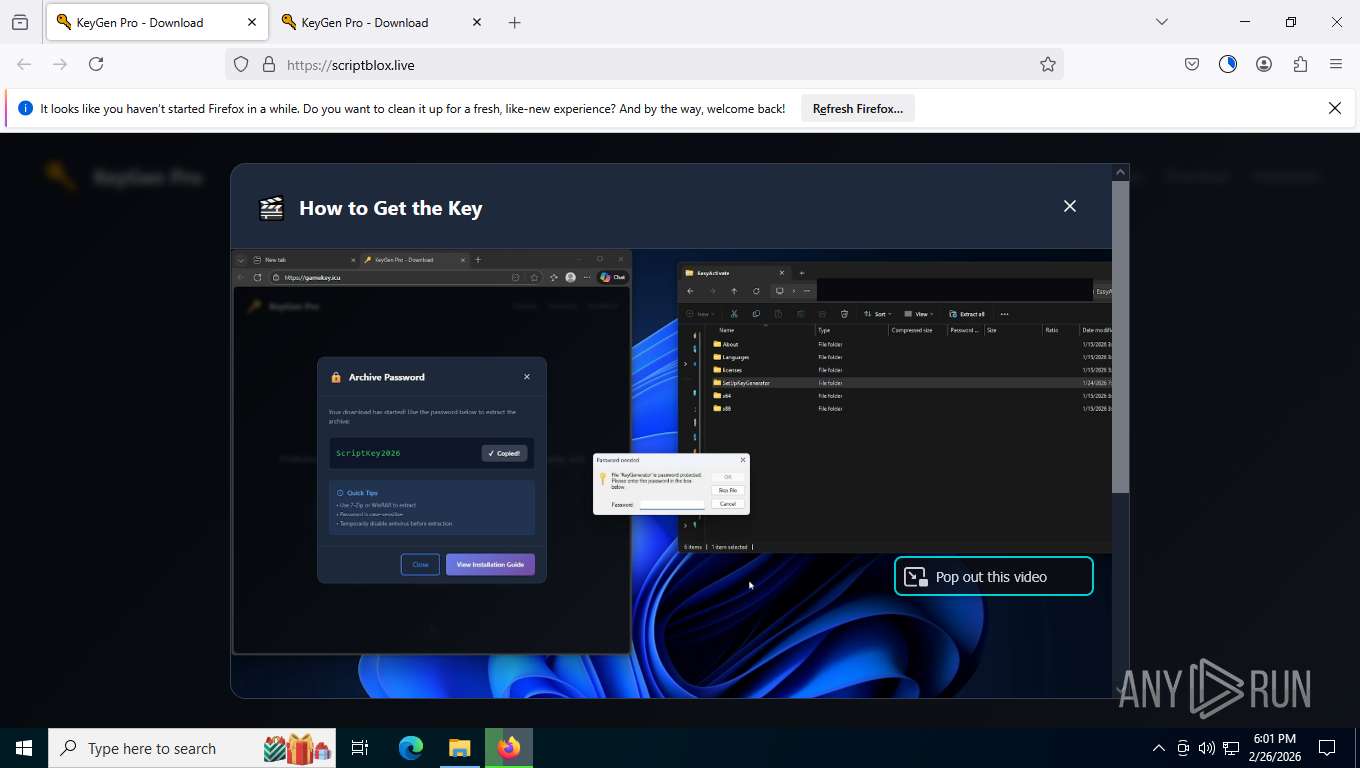
Task: Bookmark this page with star
Action: coord(1047,64)
